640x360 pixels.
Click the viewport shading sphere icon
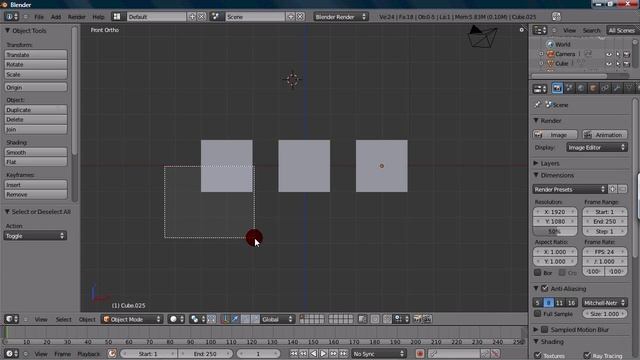click(177, 319)
